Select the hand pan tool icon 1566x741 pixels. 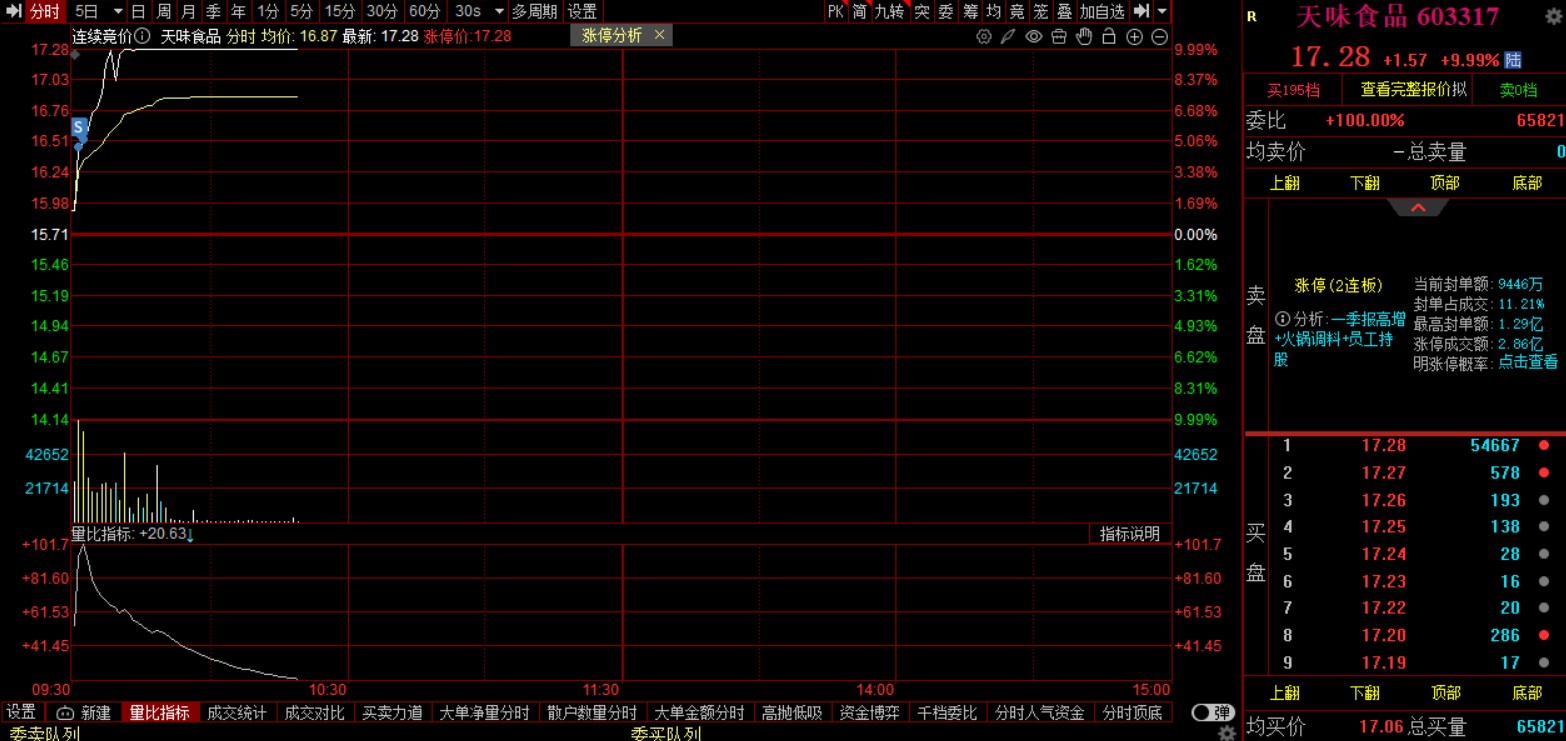[x=1084, y=37]
